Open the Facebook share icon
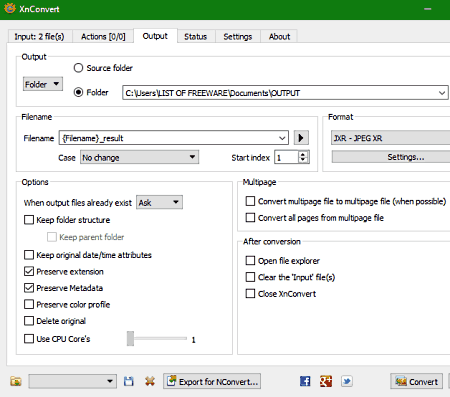This screenshot has width=450, height=397. pyautogui.click(x=305, y=381)
